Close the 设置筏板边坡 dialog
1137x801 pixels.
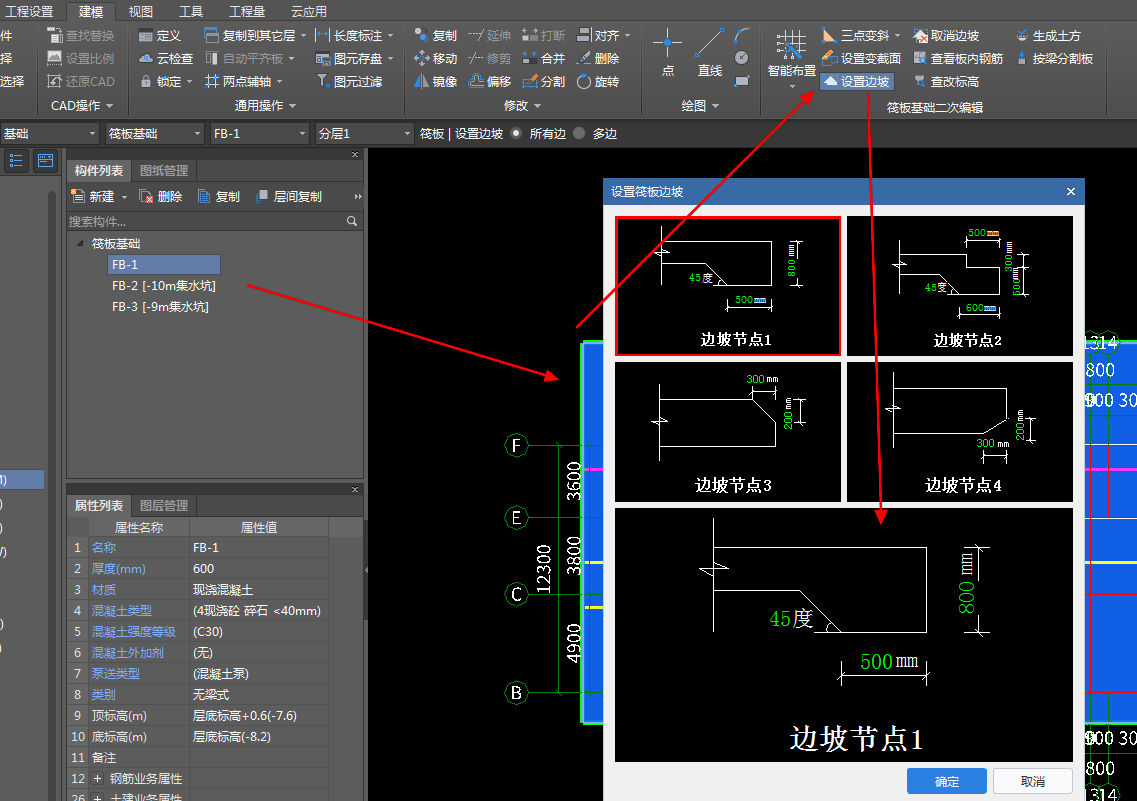point(1070,191)
